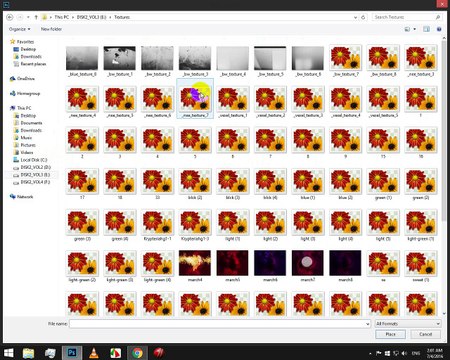Open the Windows Start button

tap(8, 353)
